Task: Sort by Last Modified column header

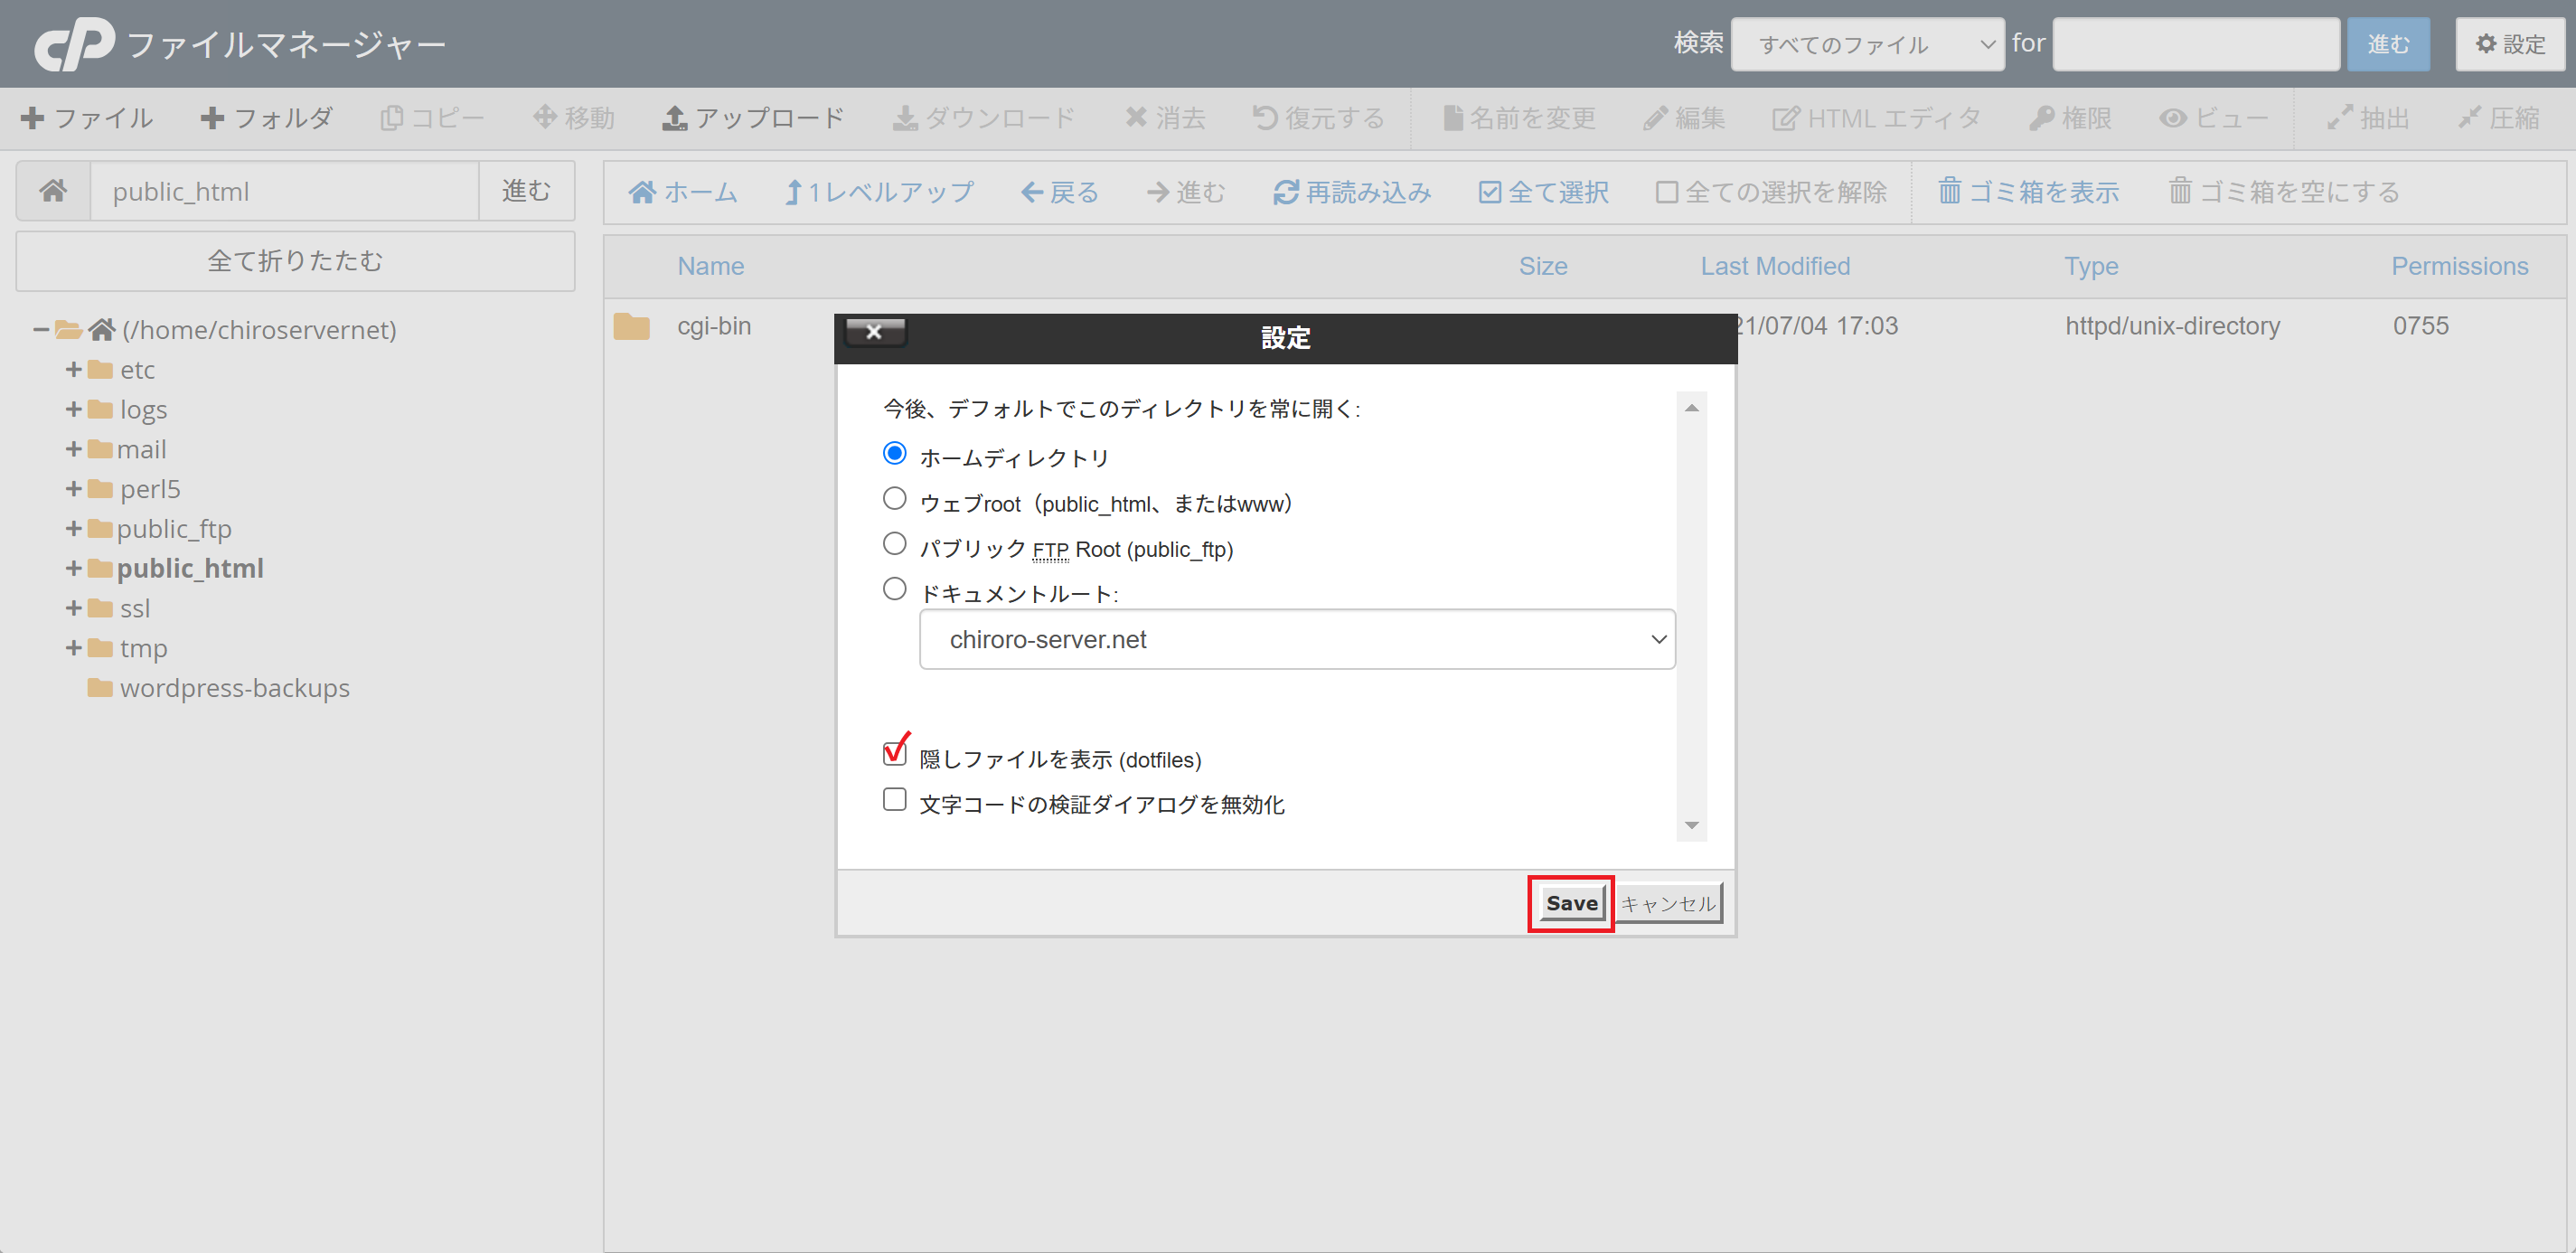Action: [x=1775, y=266]
